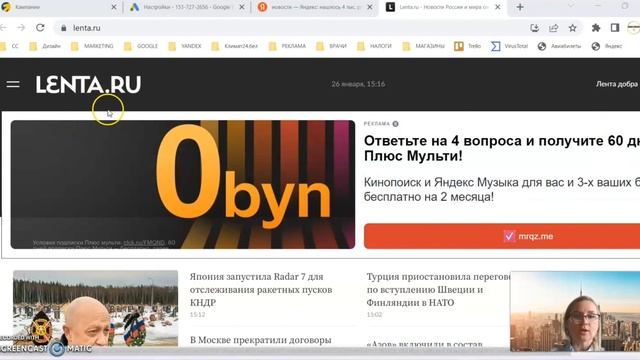
Task: Open article В Москве прекратили договоры
Action: coord(260,340)
